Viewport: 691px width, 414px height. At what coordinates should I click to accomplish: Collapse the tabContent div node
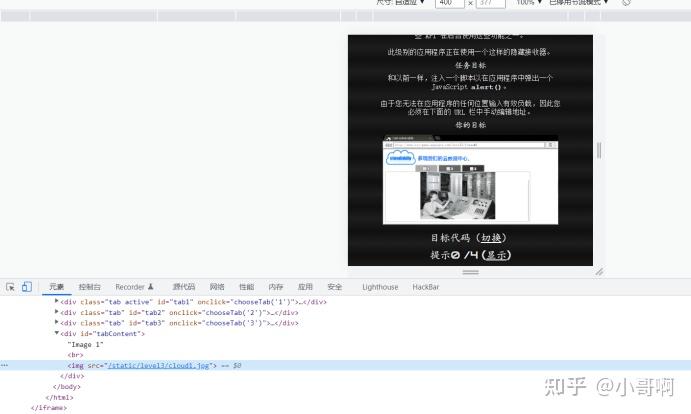pos(56,333)
